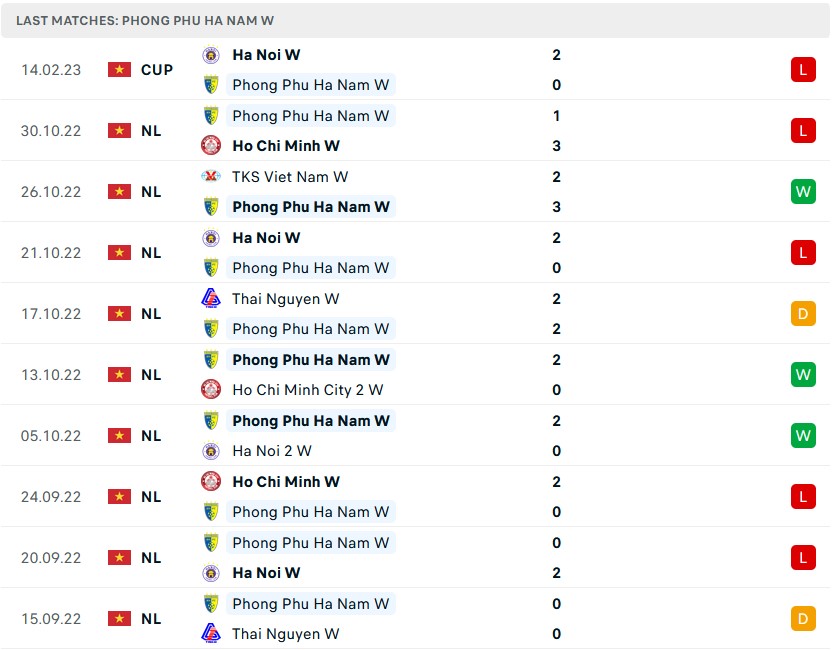Click the Ho Chi Minh City 2 W logo
Viewport: 832px width, 650px height.
[x=211, y=390]
